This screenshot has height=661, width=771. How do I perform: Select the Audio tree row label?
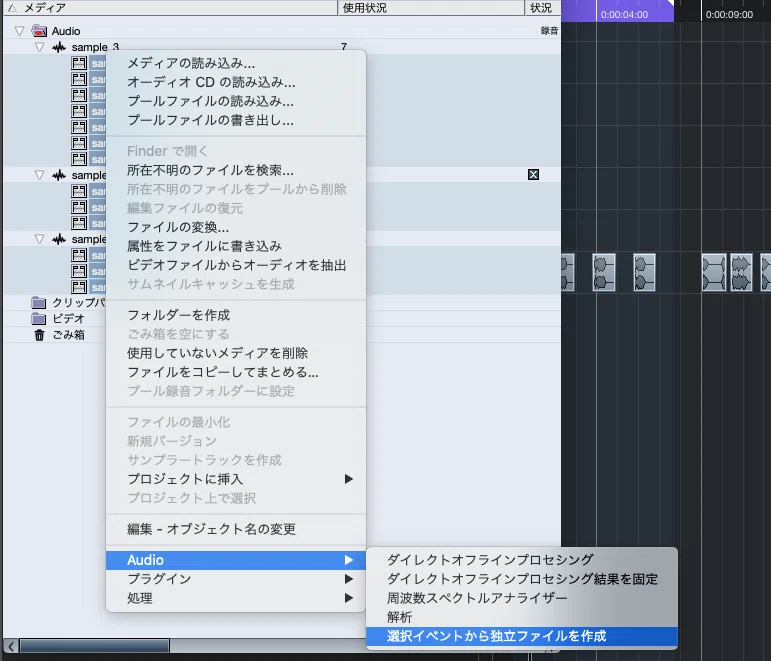pos(66,31)
